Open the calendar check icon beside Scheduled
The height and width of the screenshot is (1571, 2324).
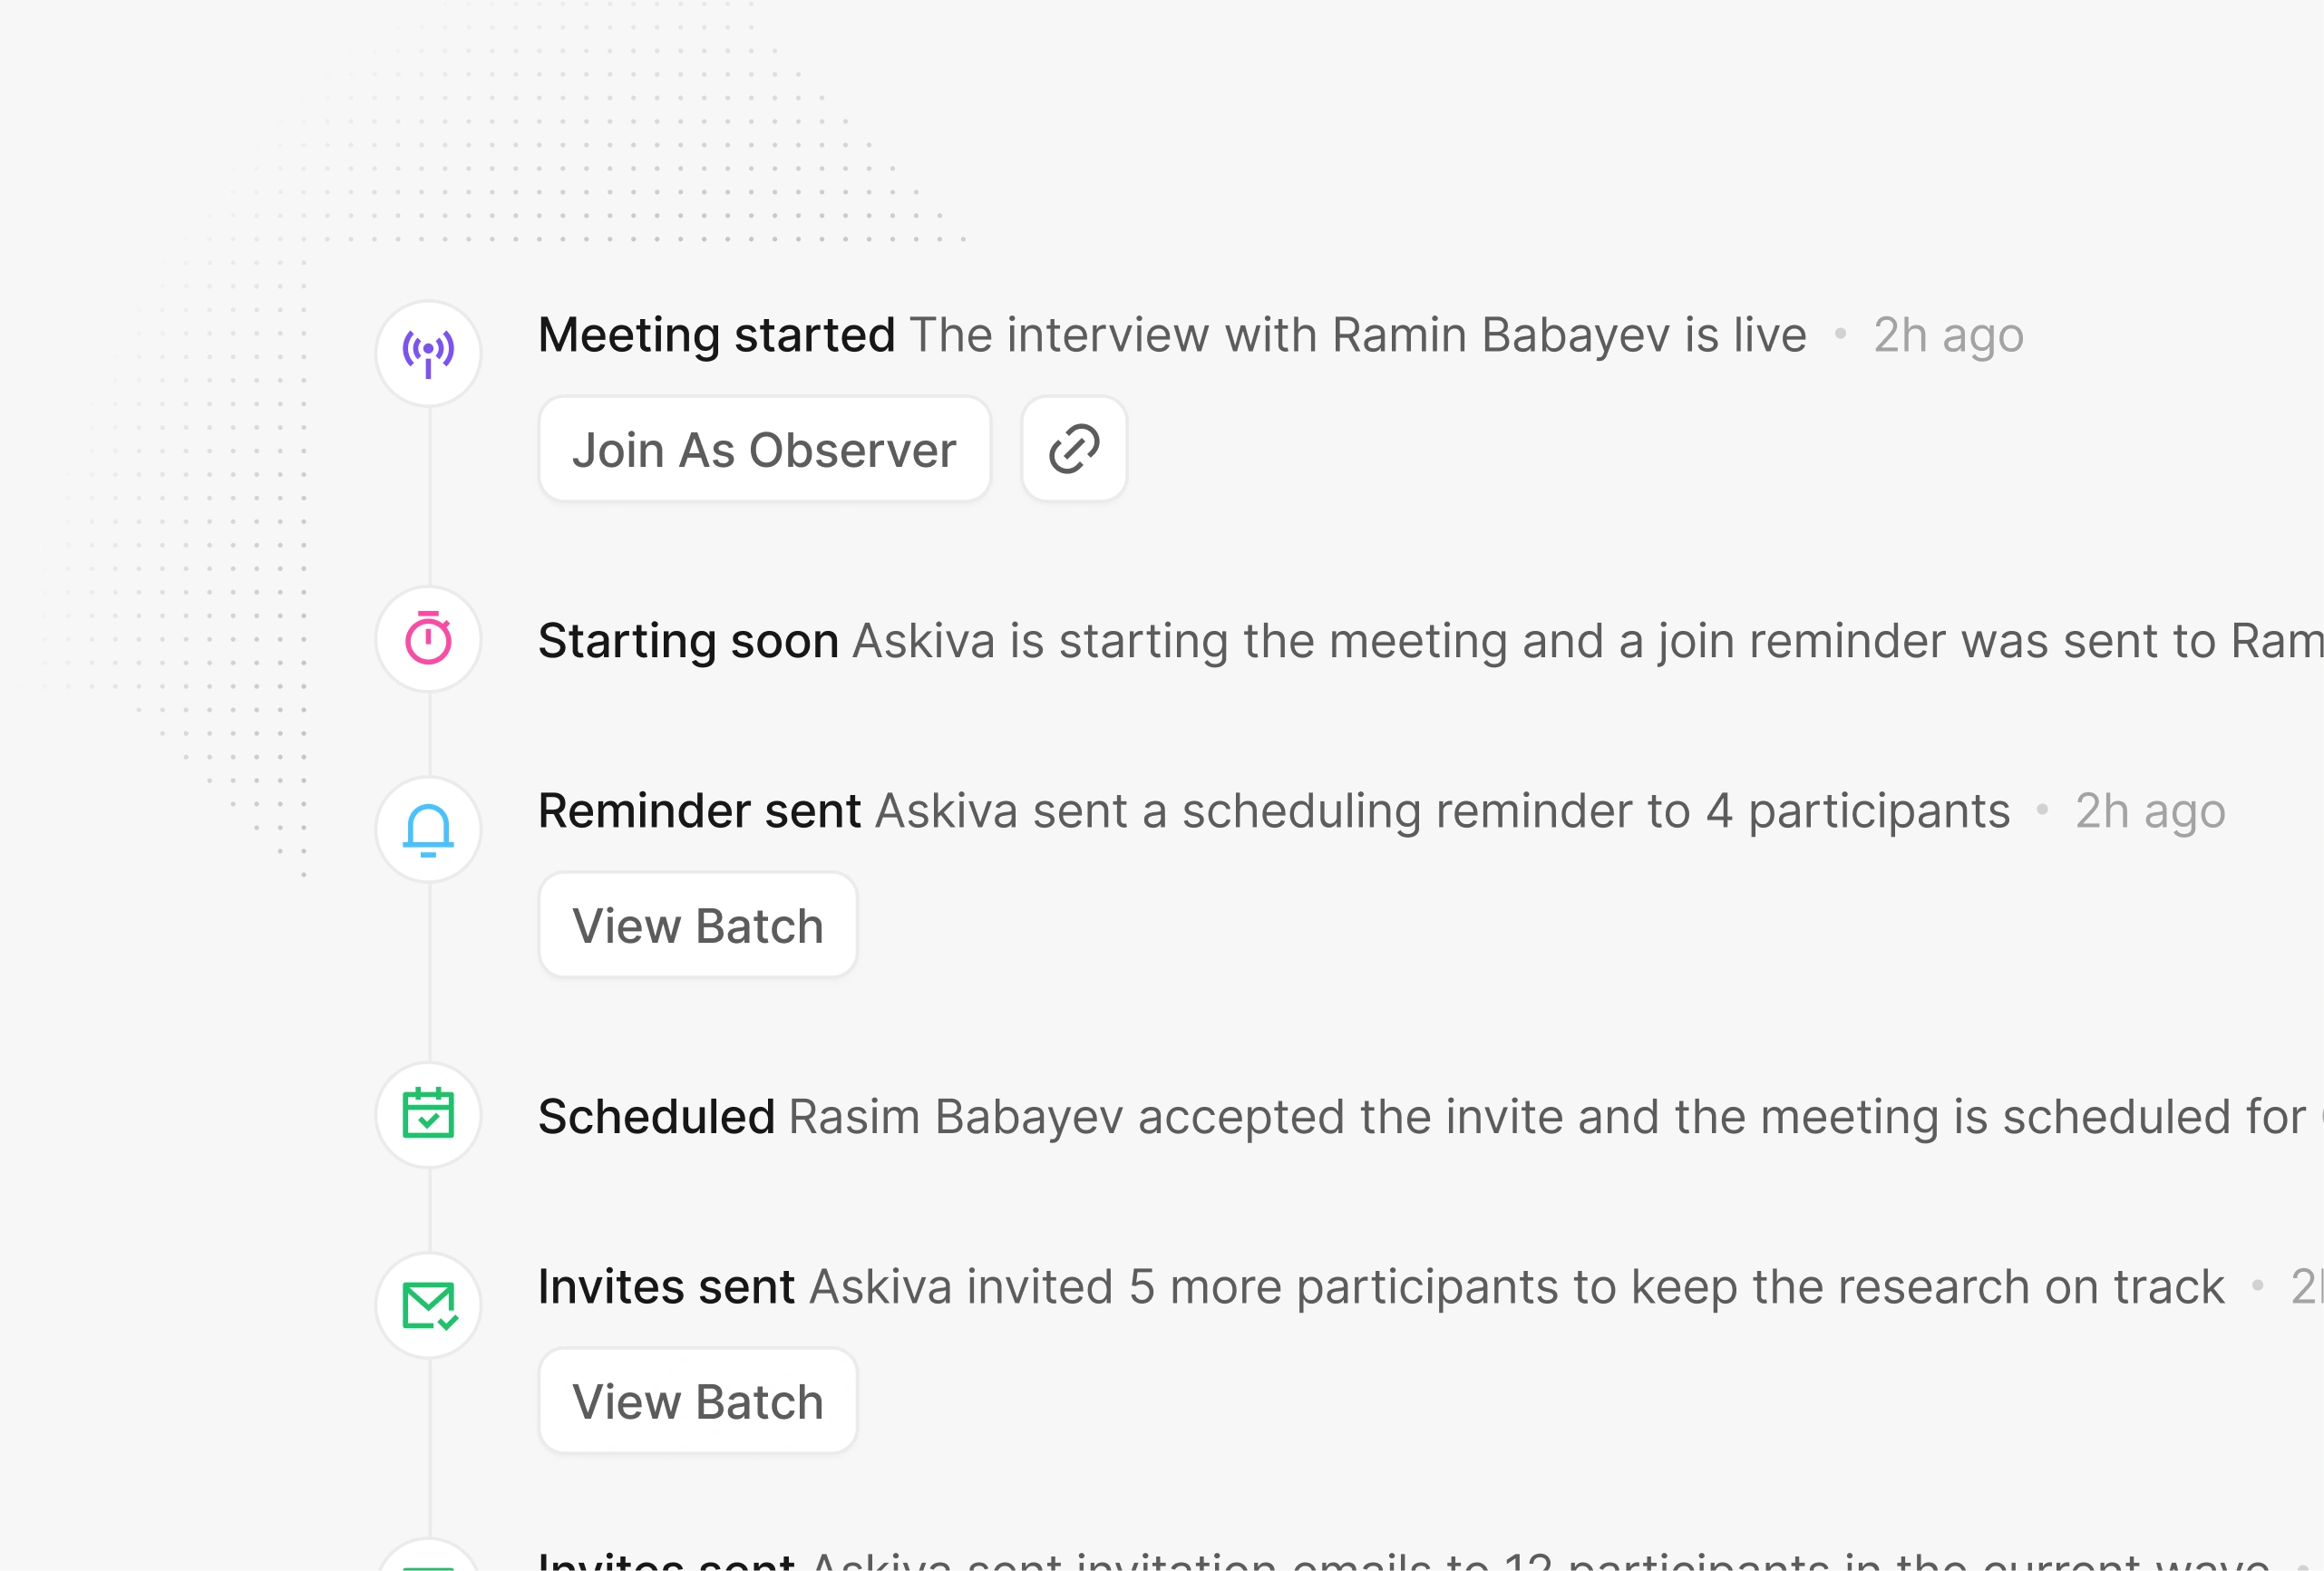pos(428,1115)
